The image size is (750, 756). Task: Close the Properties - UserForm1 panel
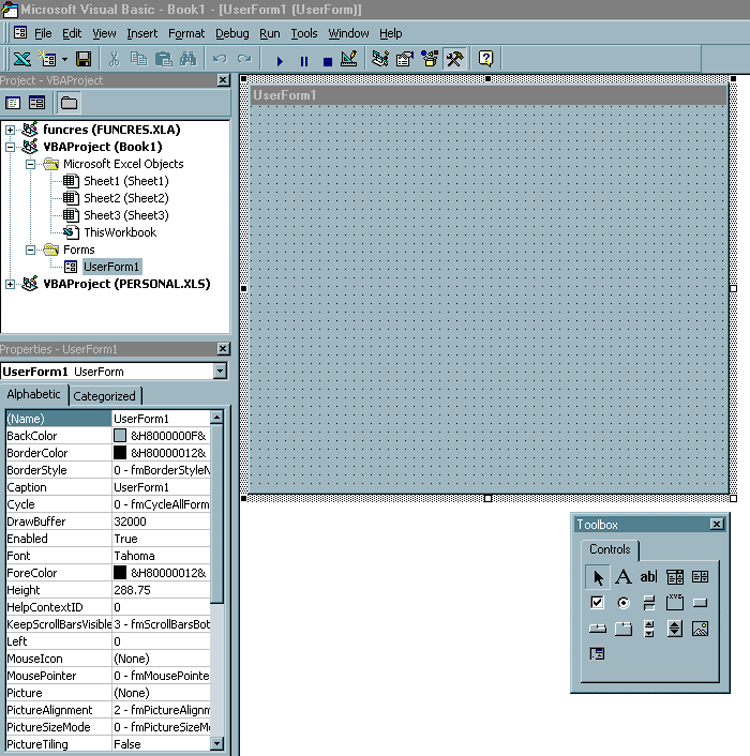(223, 349)
